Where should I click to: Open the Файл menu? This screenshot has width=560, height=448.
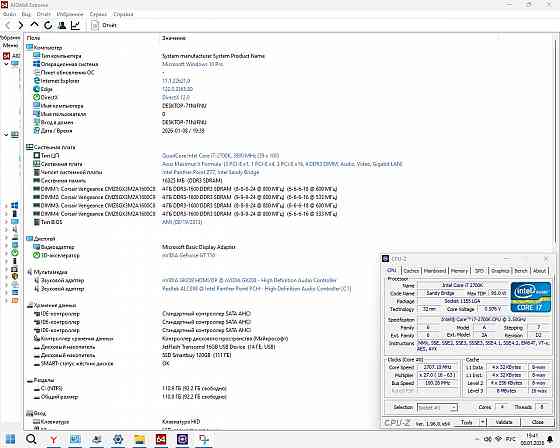(x=9, y=14)
